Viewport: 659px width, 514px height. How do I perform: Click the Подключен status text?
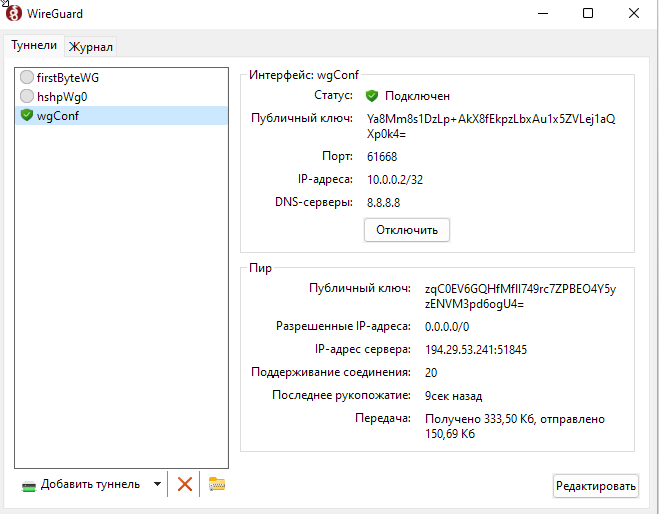(x=417, y=96)
